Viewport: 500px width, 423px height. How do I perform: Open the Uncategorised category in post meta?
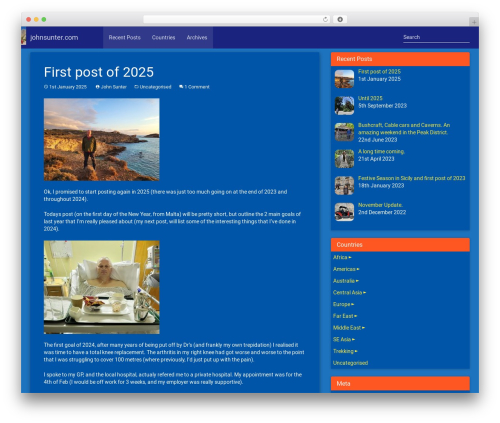(155, 87)
